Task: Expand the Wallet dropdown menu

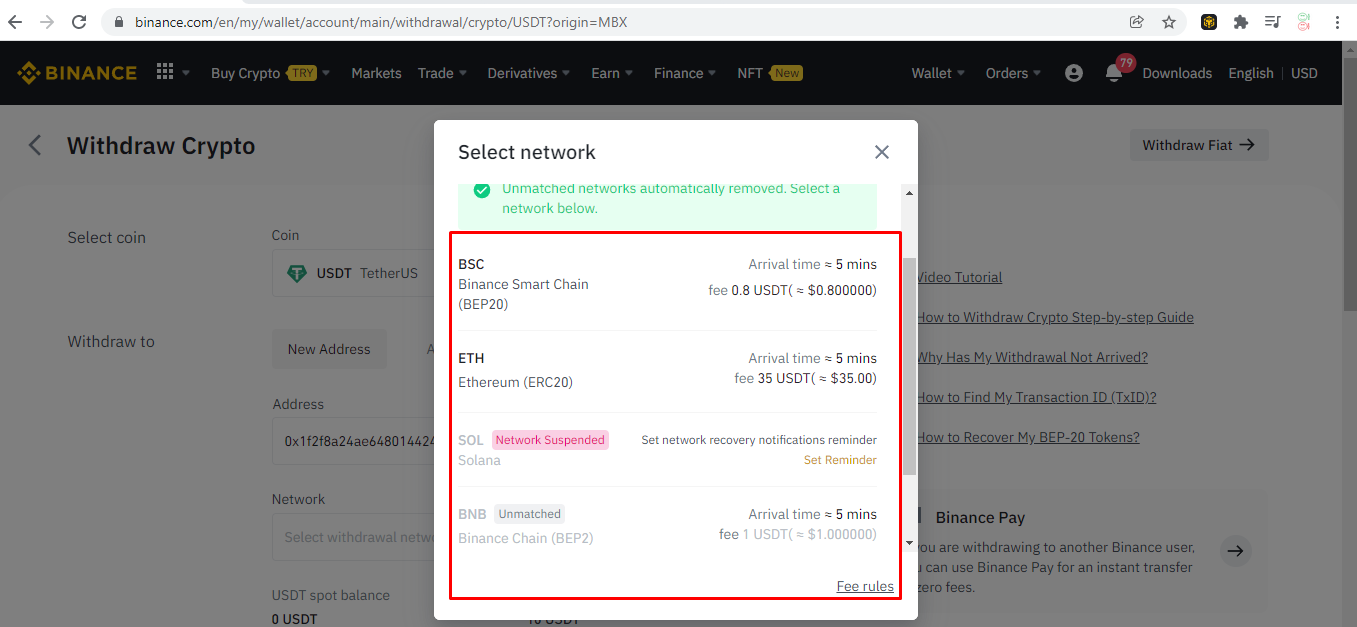Action: (x=938, y=73)
